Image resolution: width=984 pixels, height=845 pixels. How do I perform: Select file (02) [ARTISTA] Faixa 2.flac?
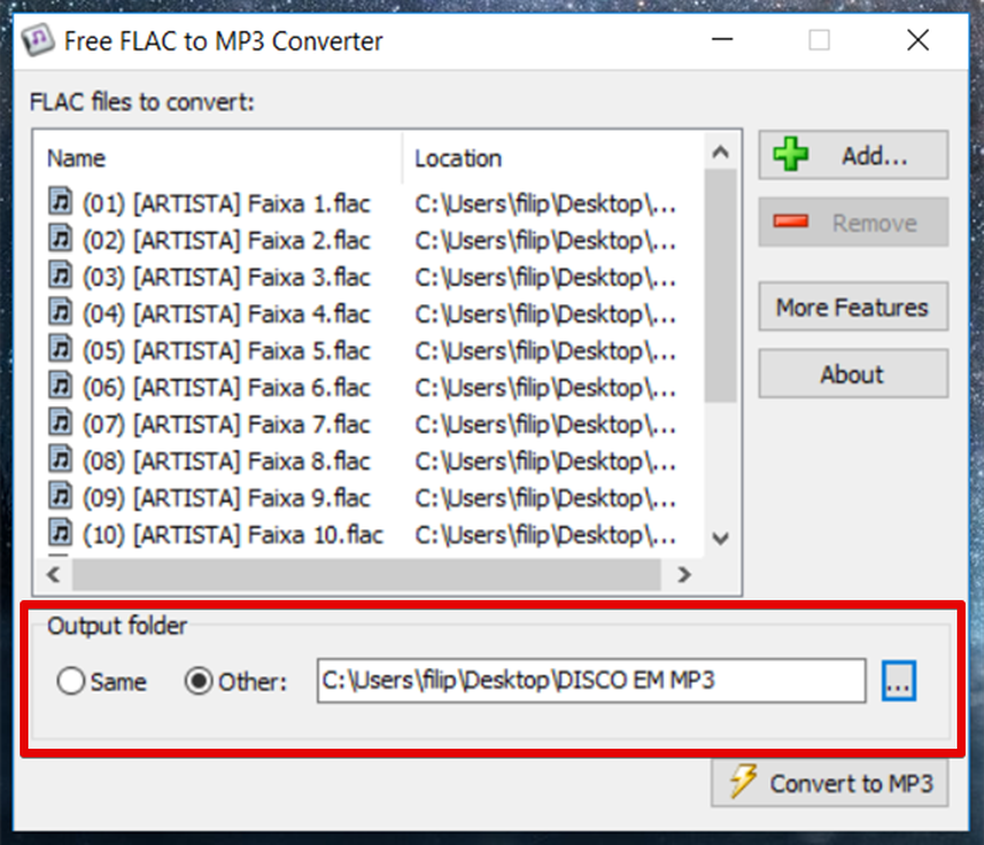(x=227, y=241)
